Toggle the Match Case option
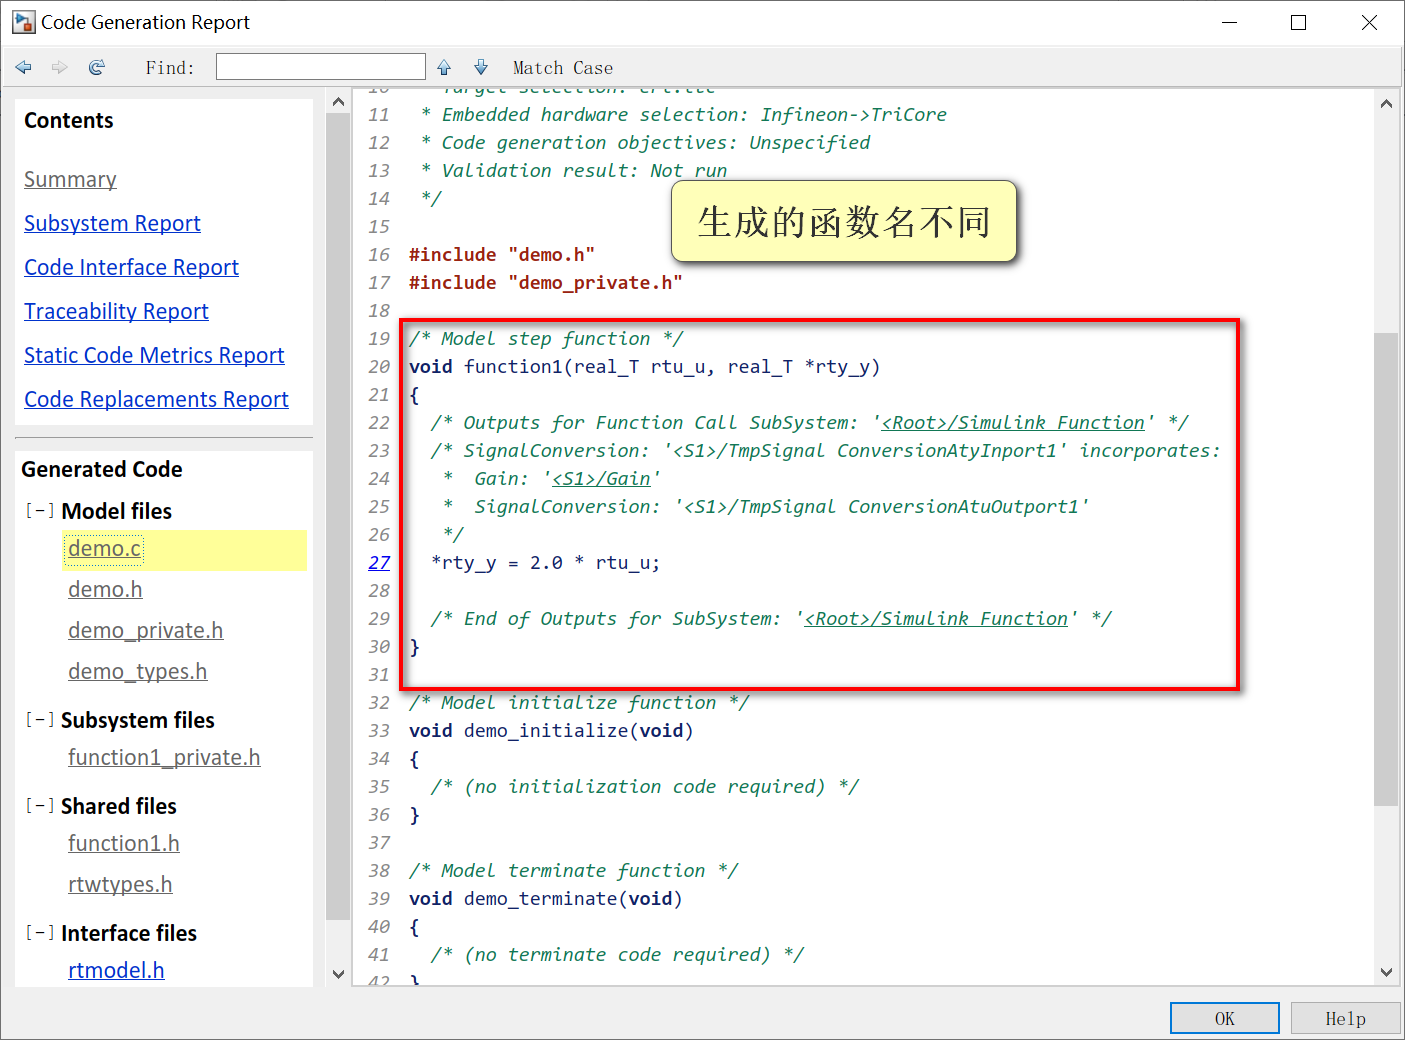This screenshot has height=1040, width=1405. pos(563,68)
